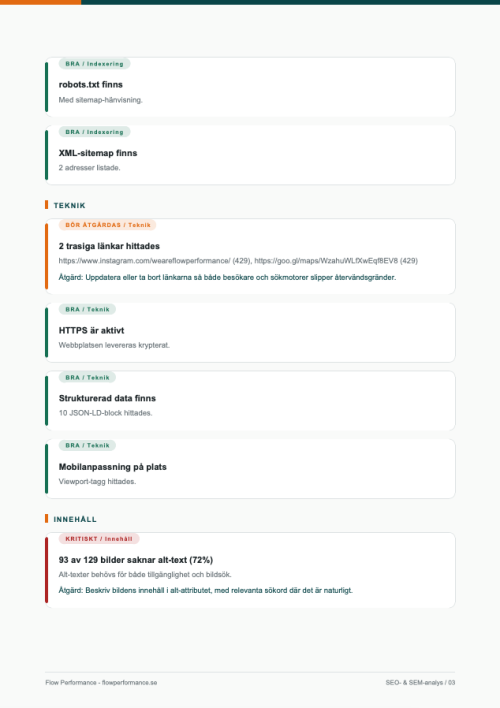Click the red 'KRITISKT / Innehåll' badge
The image size is (500, 708).
tap(99, 539)
